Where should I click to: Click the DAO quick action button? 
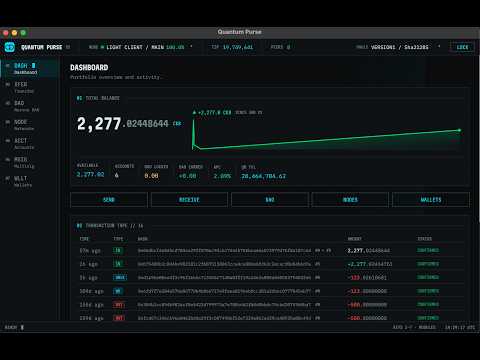[x=270, y=200]
